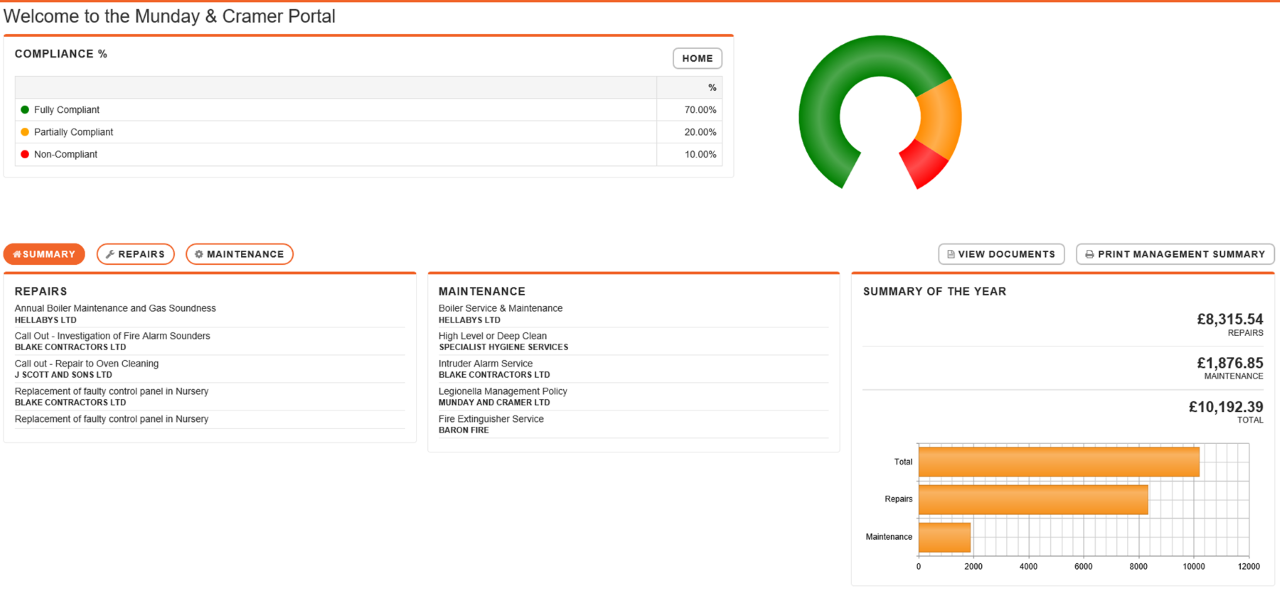Click the orange segment of donut chart

tap(942, 118)
